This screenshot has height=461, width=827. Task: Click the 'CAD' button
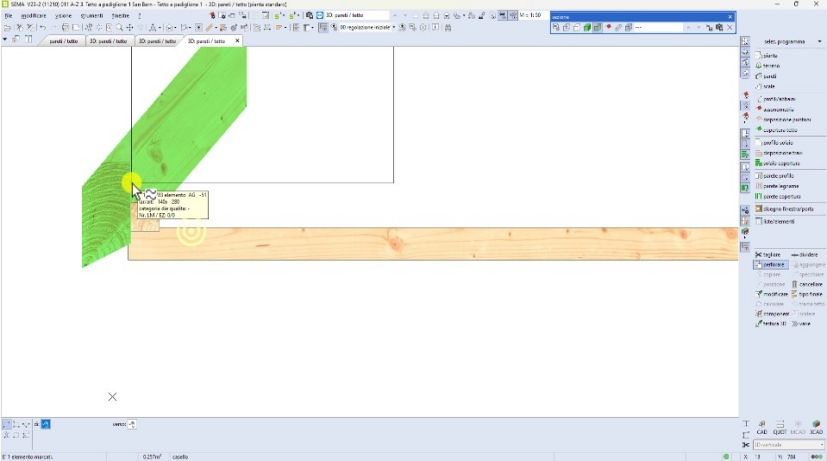coord(761,432)
